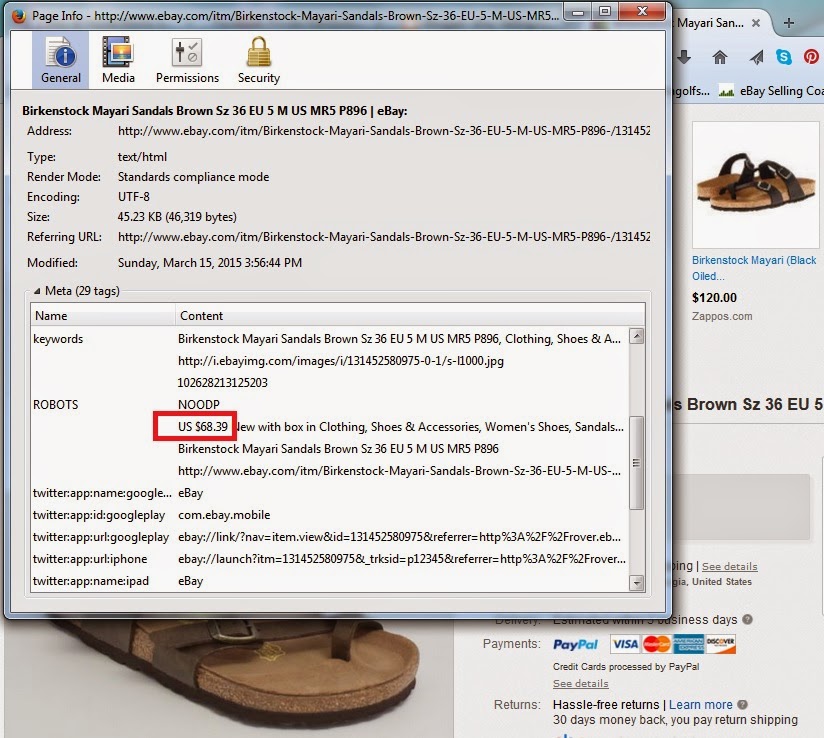Click the Discover card icon

pos(720,644)
